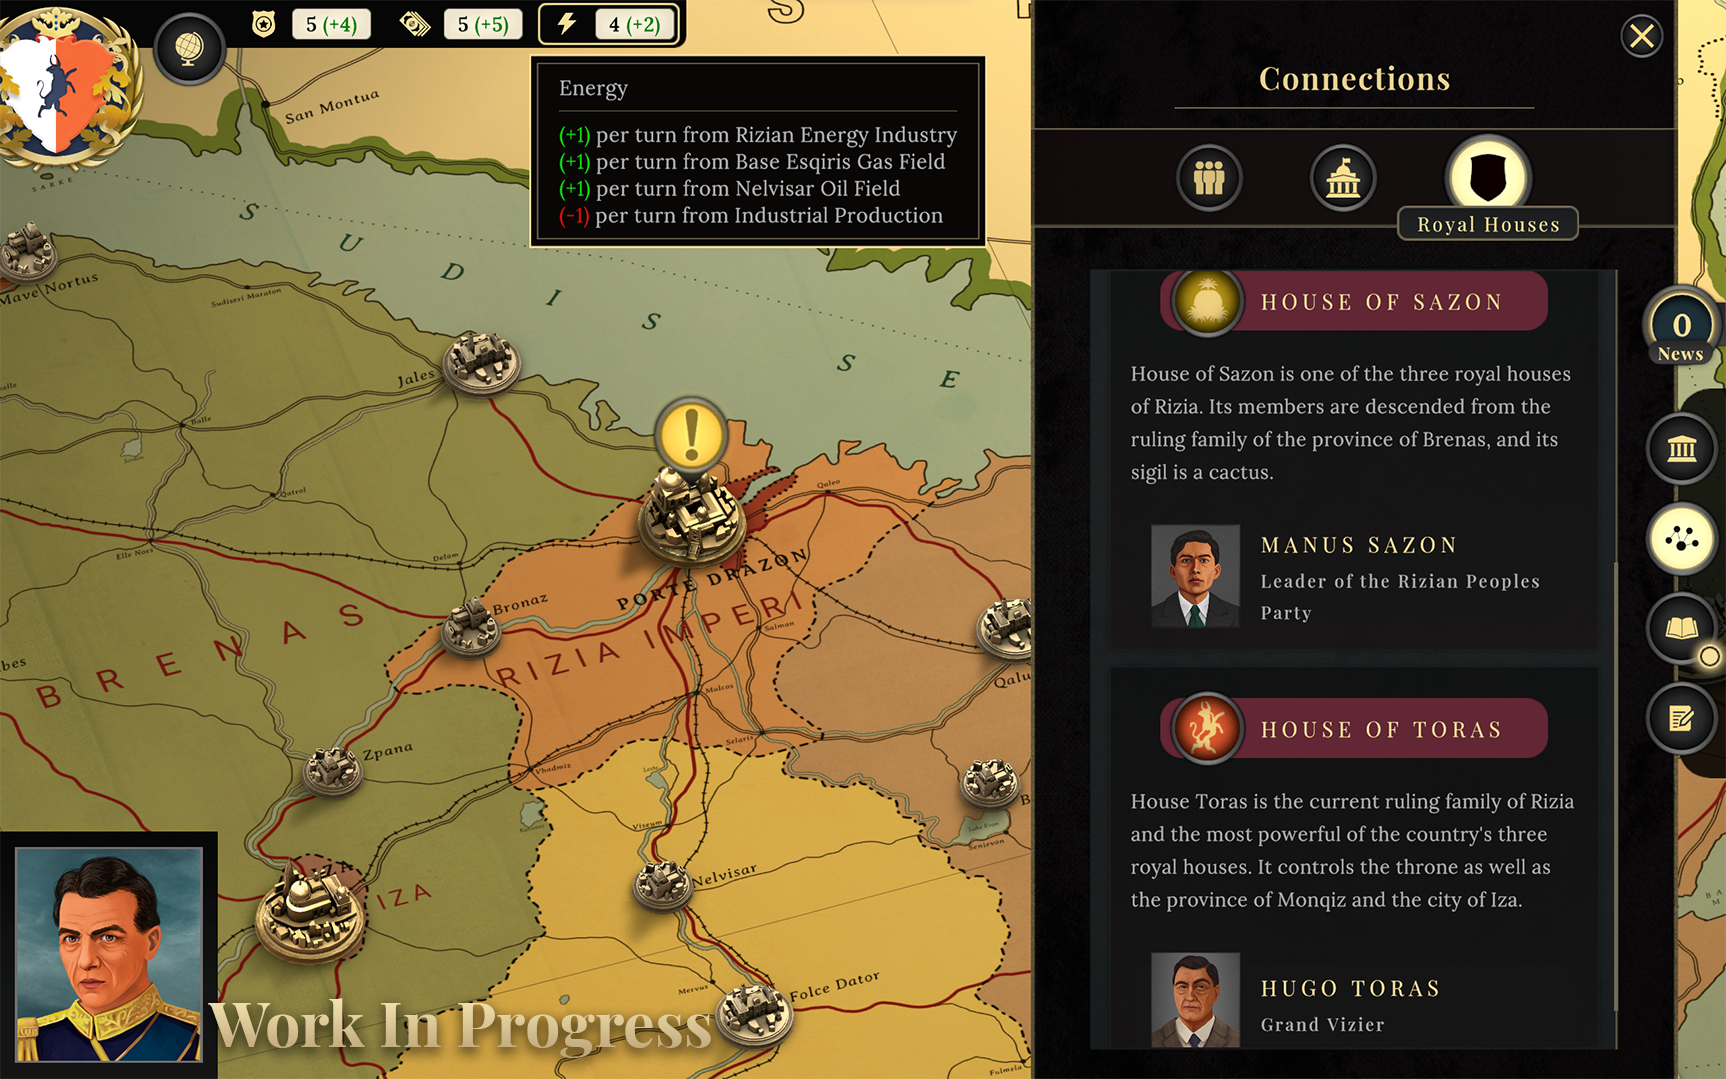Viewport: 1726px width, 1079px height.
Task: Click the Jales city marker on map
Action: (x=481, y=361)
